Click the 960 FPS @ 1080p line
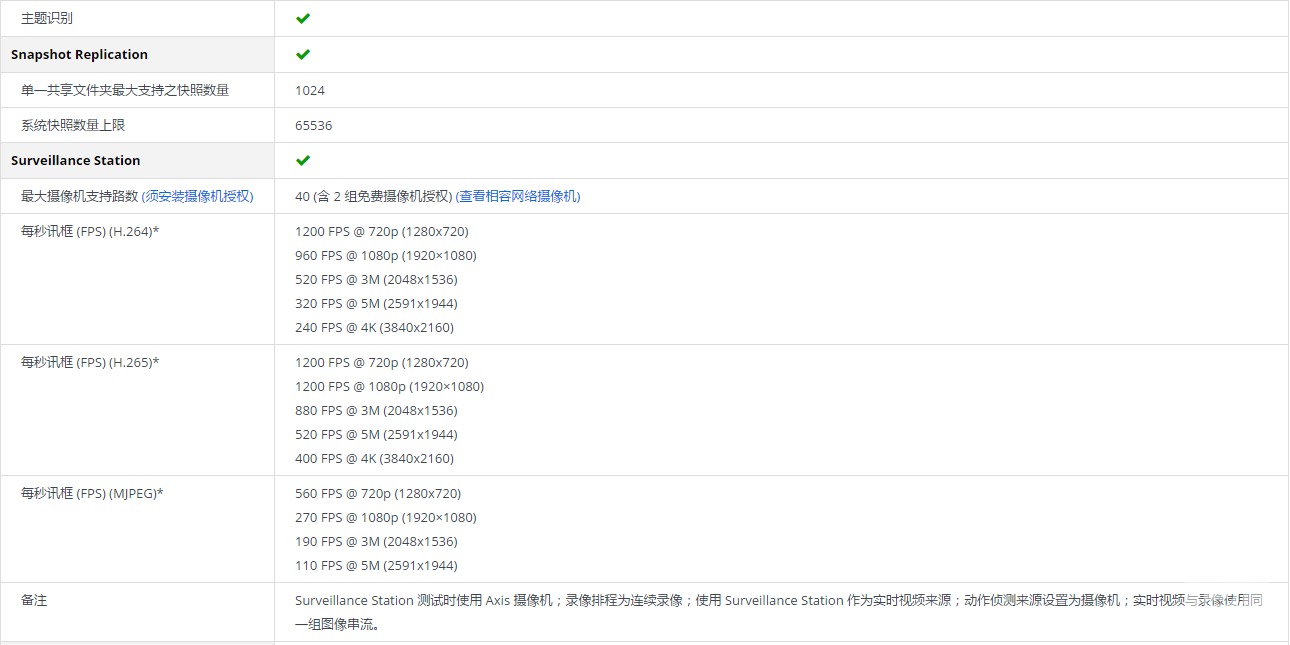 pos(386,255)
